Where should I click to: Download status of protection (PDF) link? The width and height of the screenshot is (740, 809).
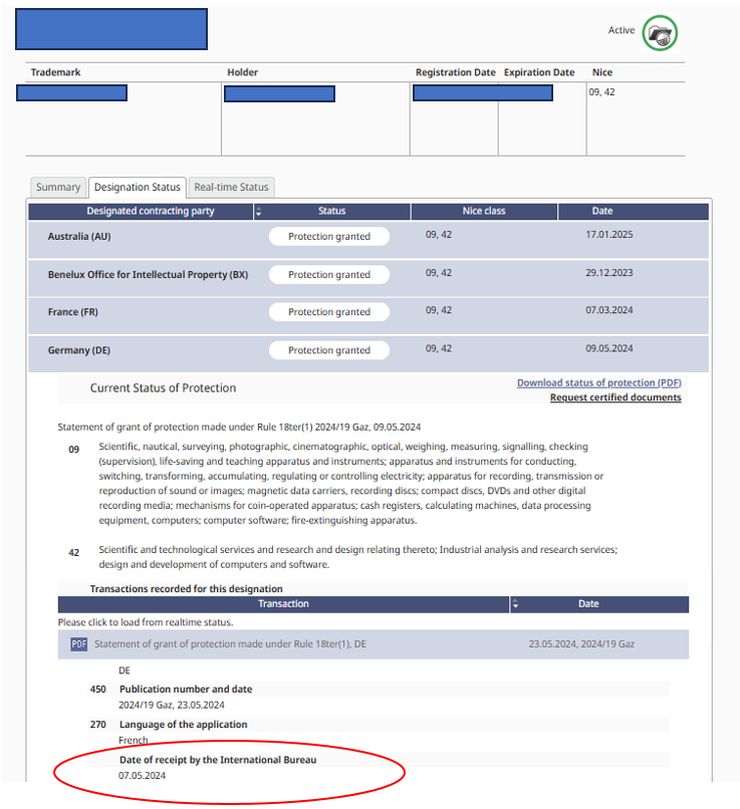598,383
